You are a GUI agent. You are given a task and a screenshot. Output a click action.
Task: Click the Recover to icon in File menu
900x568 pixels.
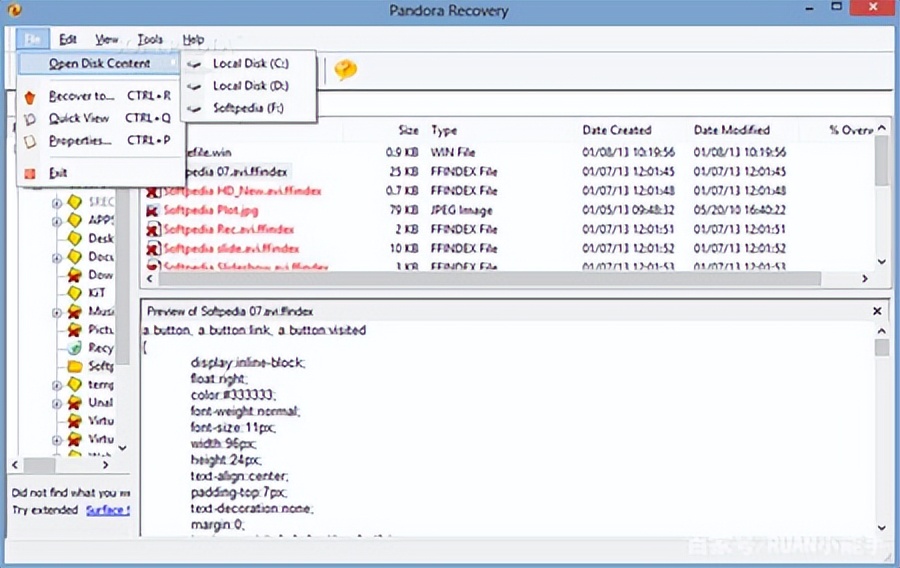pos(30,97)
